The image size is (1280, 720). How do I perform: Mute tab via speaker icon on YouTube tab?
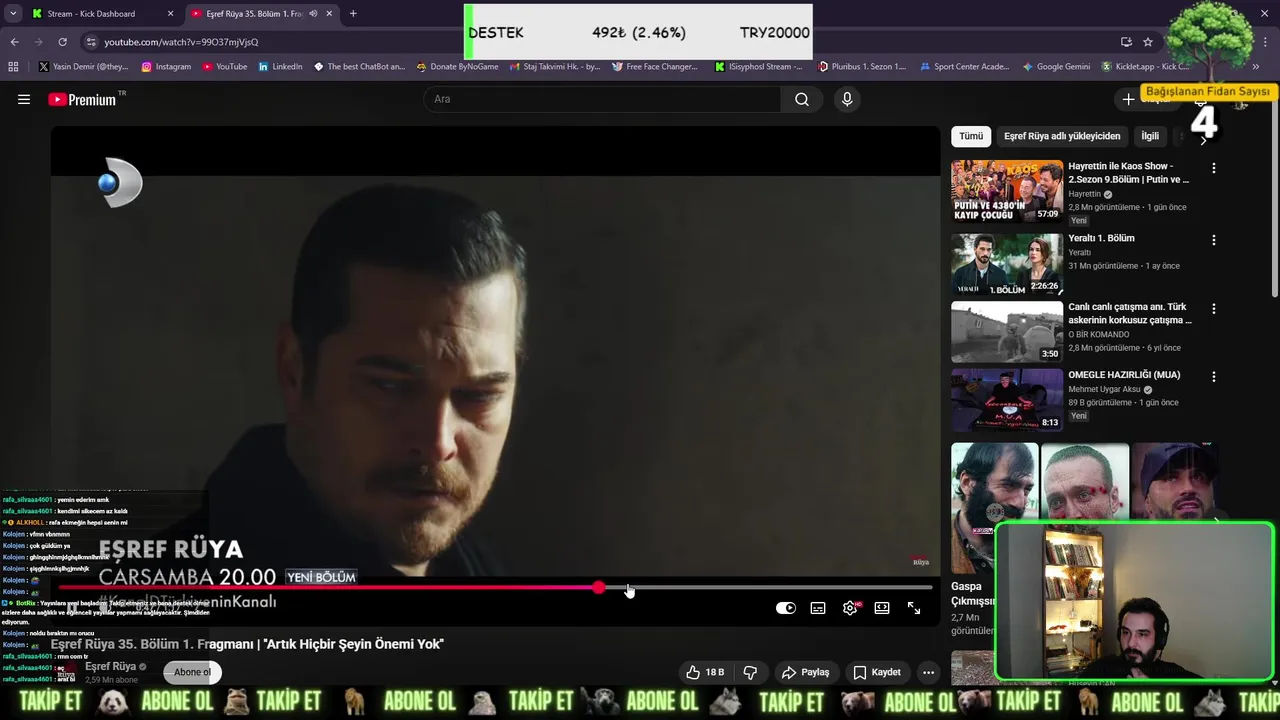pyautogui.click(x=314, y=14)
